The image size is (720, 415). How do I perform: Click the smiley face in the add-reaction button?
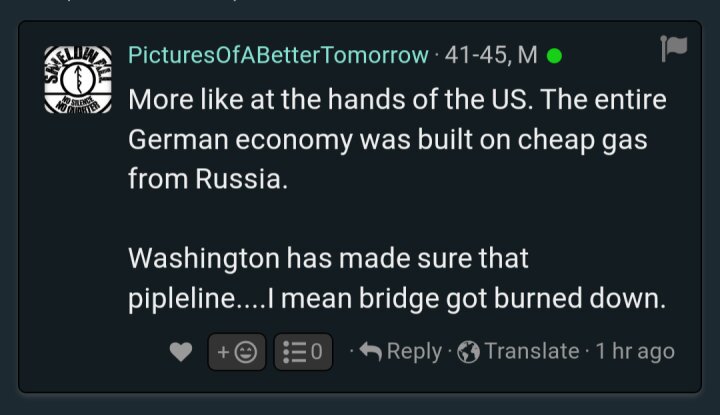click(x=246, y=352)
